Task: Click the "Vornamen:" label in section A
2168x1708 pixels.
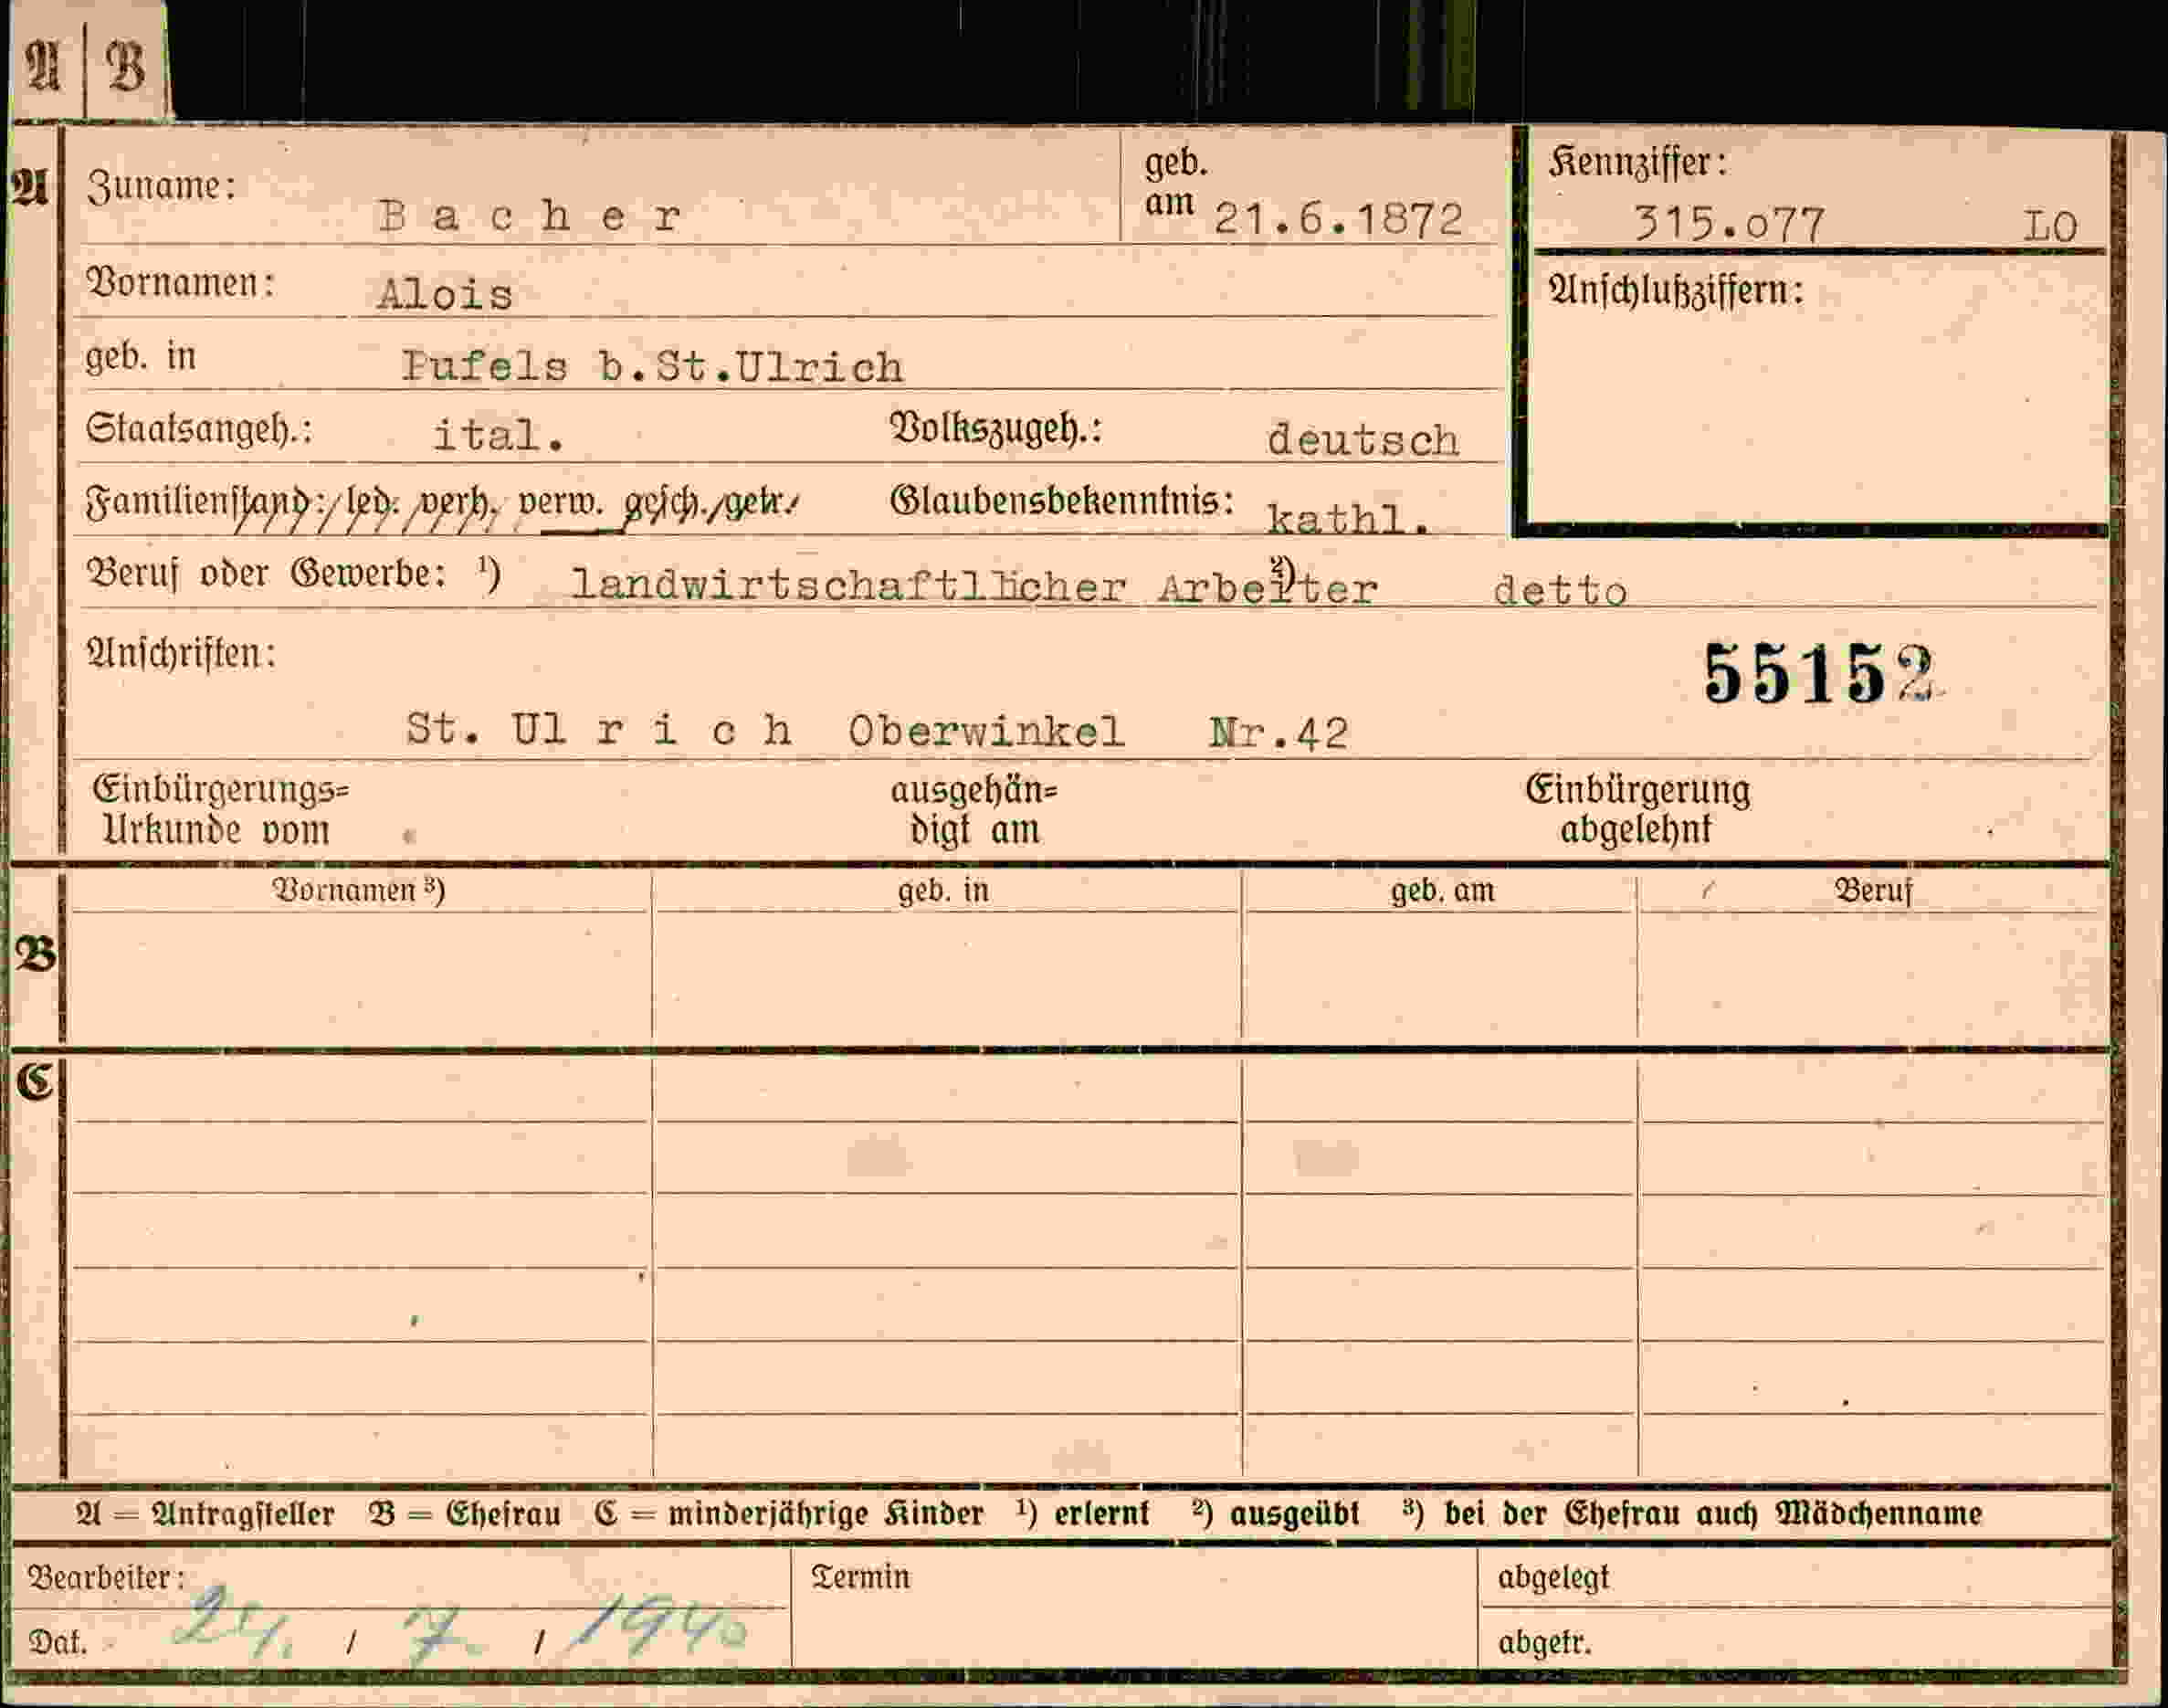Action: click(x=181, y=283)
